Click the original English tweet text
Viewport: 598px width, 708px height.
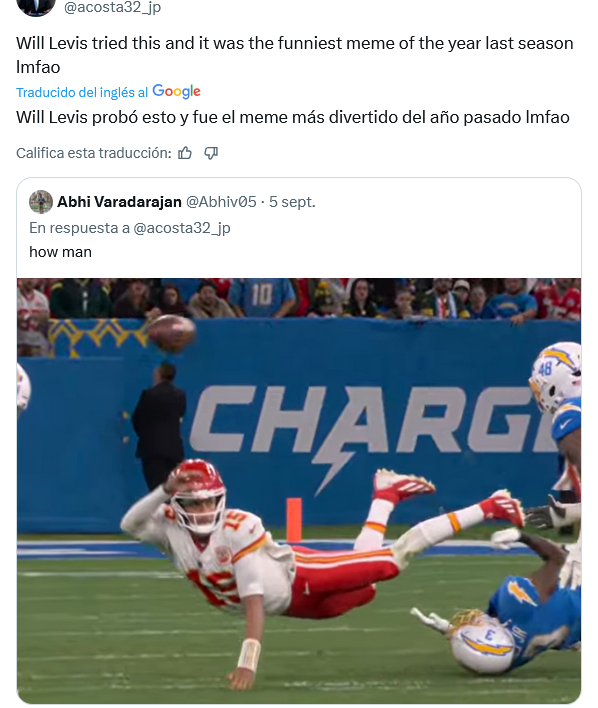[x=295, y=55]
